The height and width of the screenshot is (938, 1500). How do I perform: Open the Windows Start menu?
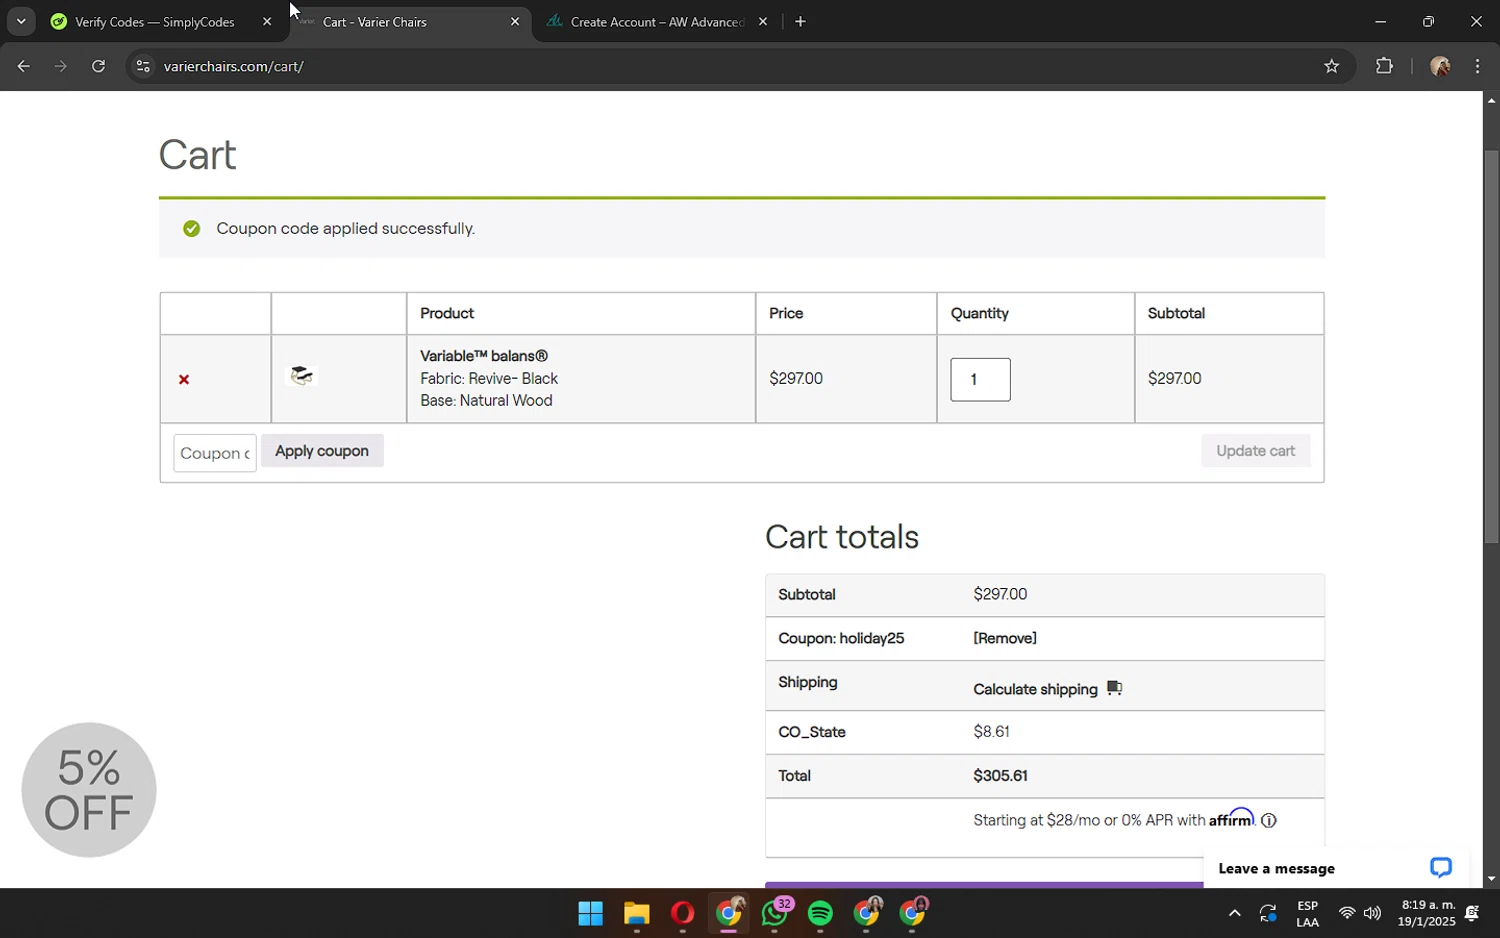(590, 914)
